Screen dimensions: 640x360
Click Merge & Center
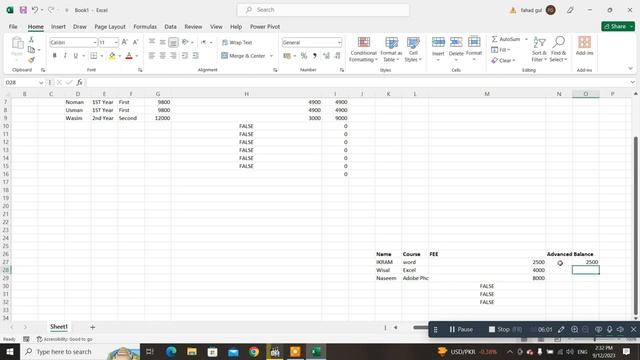pos(243,56)
